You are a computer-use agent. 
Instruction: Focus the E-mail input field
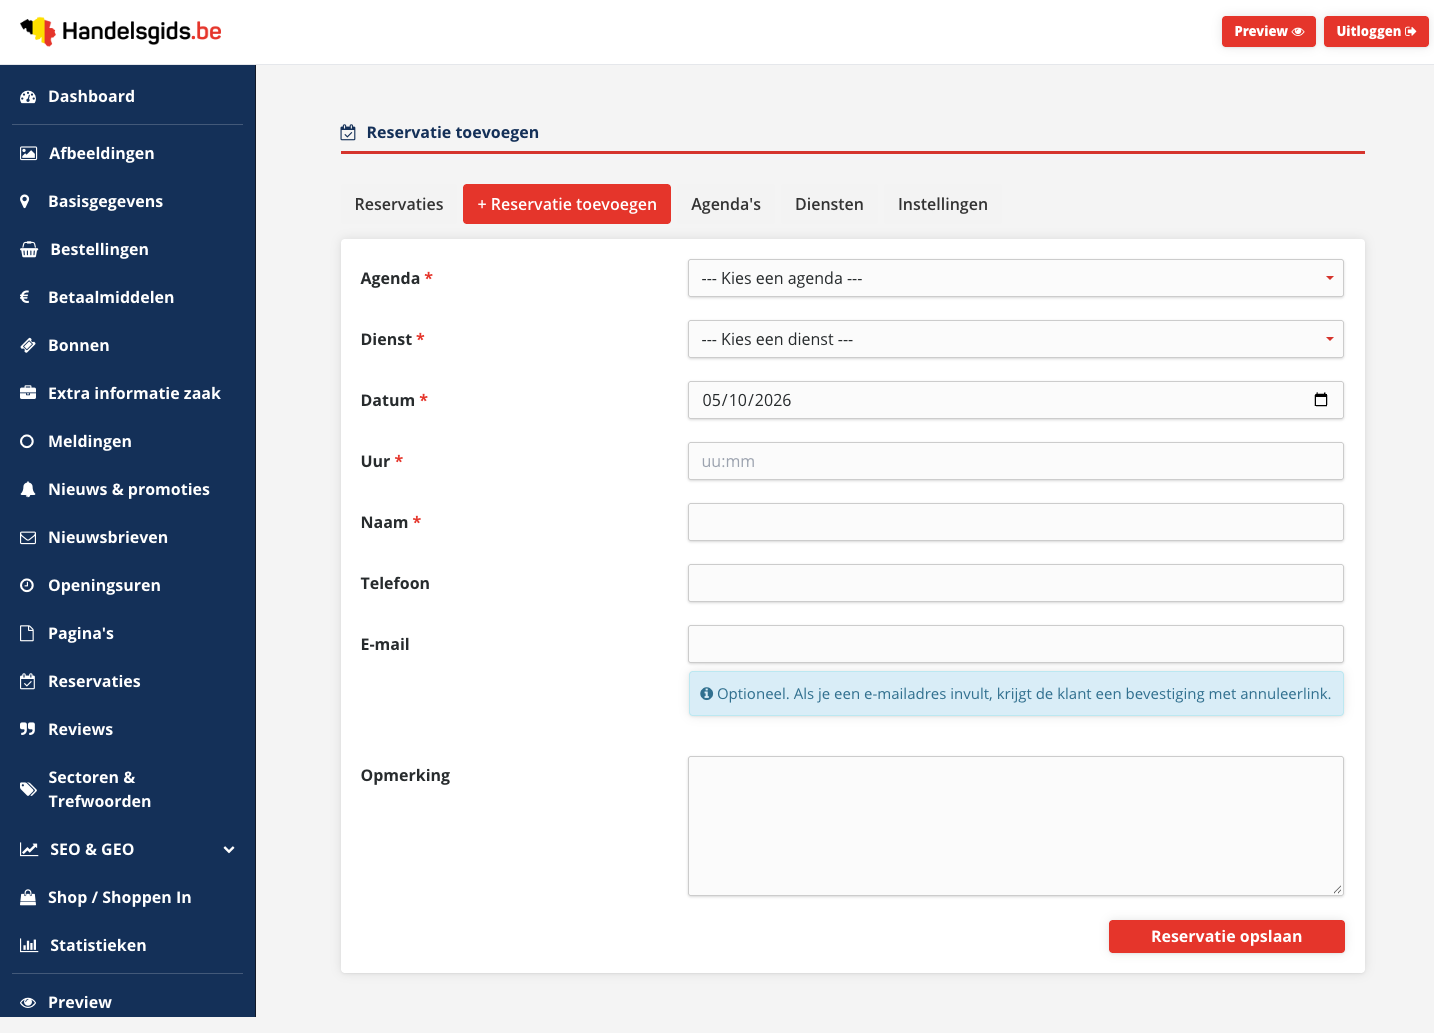click(1016, 644)
